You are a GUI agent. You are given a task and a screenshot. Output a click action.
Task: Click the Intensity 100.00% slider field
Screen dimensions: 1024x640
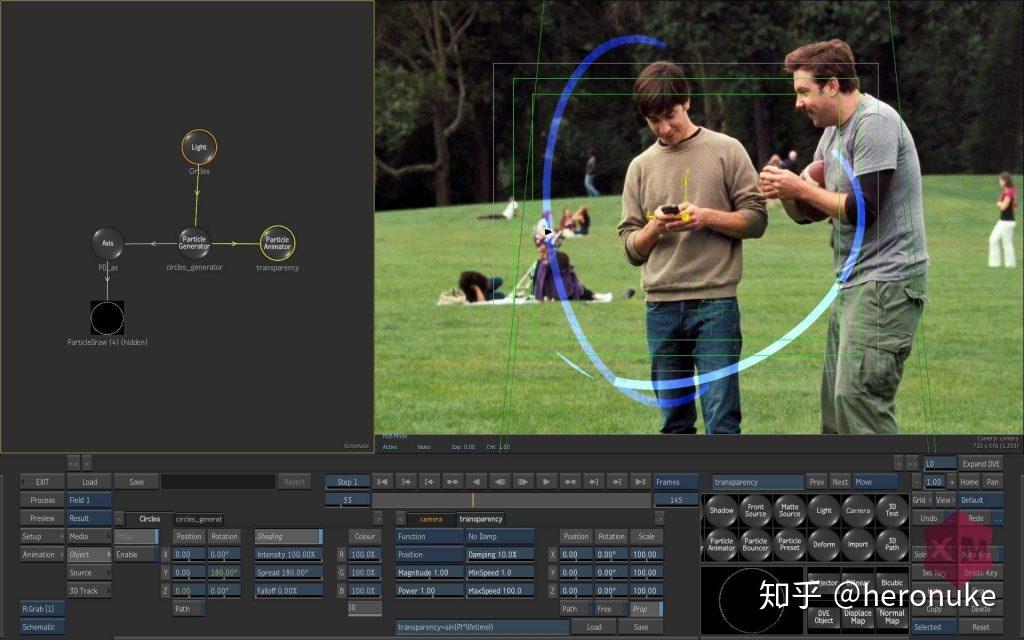coord(288,554)
